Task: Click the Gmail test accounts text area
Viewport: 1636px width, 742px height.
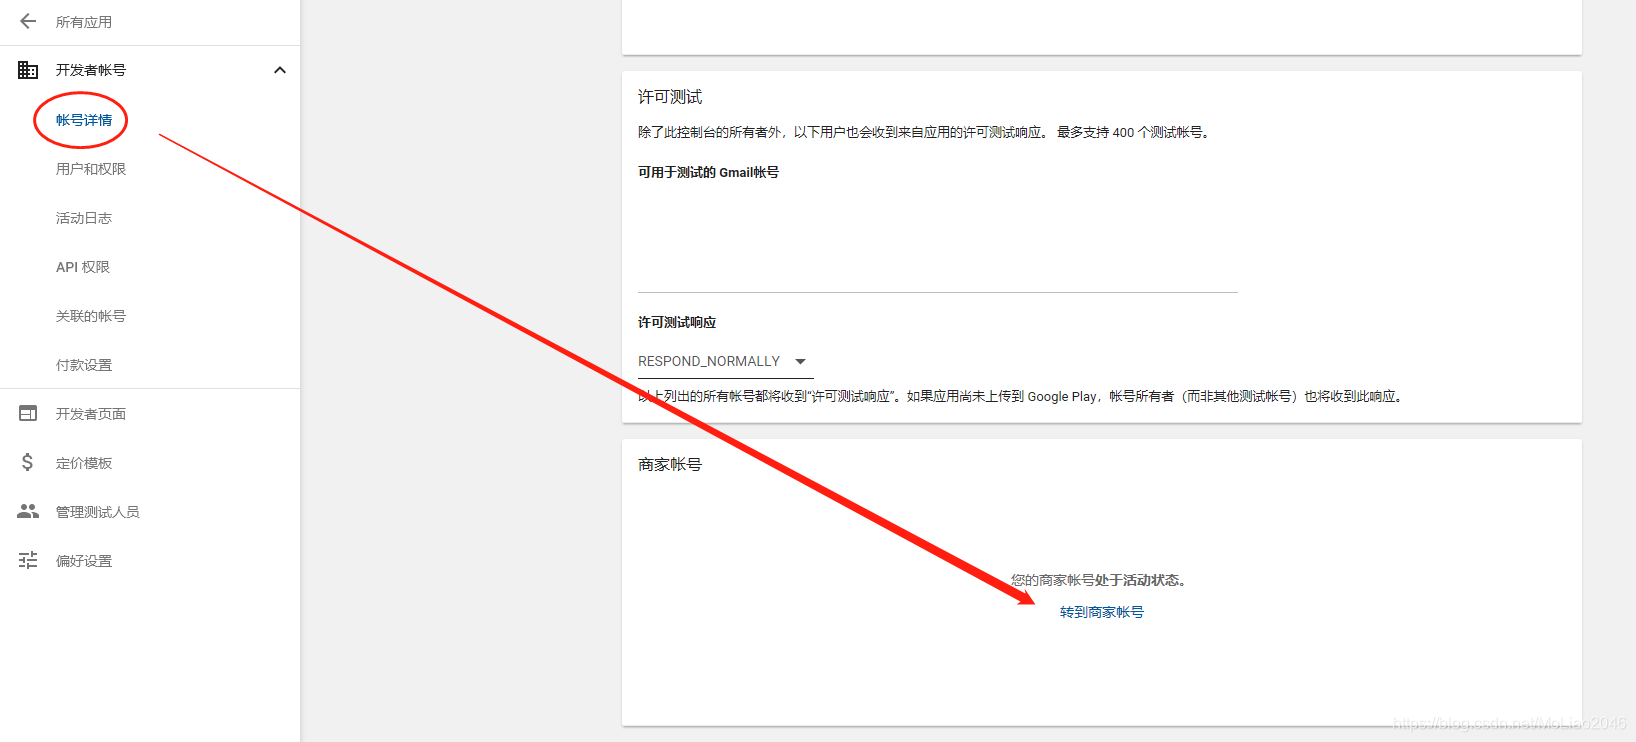Action: pos(938,240)
